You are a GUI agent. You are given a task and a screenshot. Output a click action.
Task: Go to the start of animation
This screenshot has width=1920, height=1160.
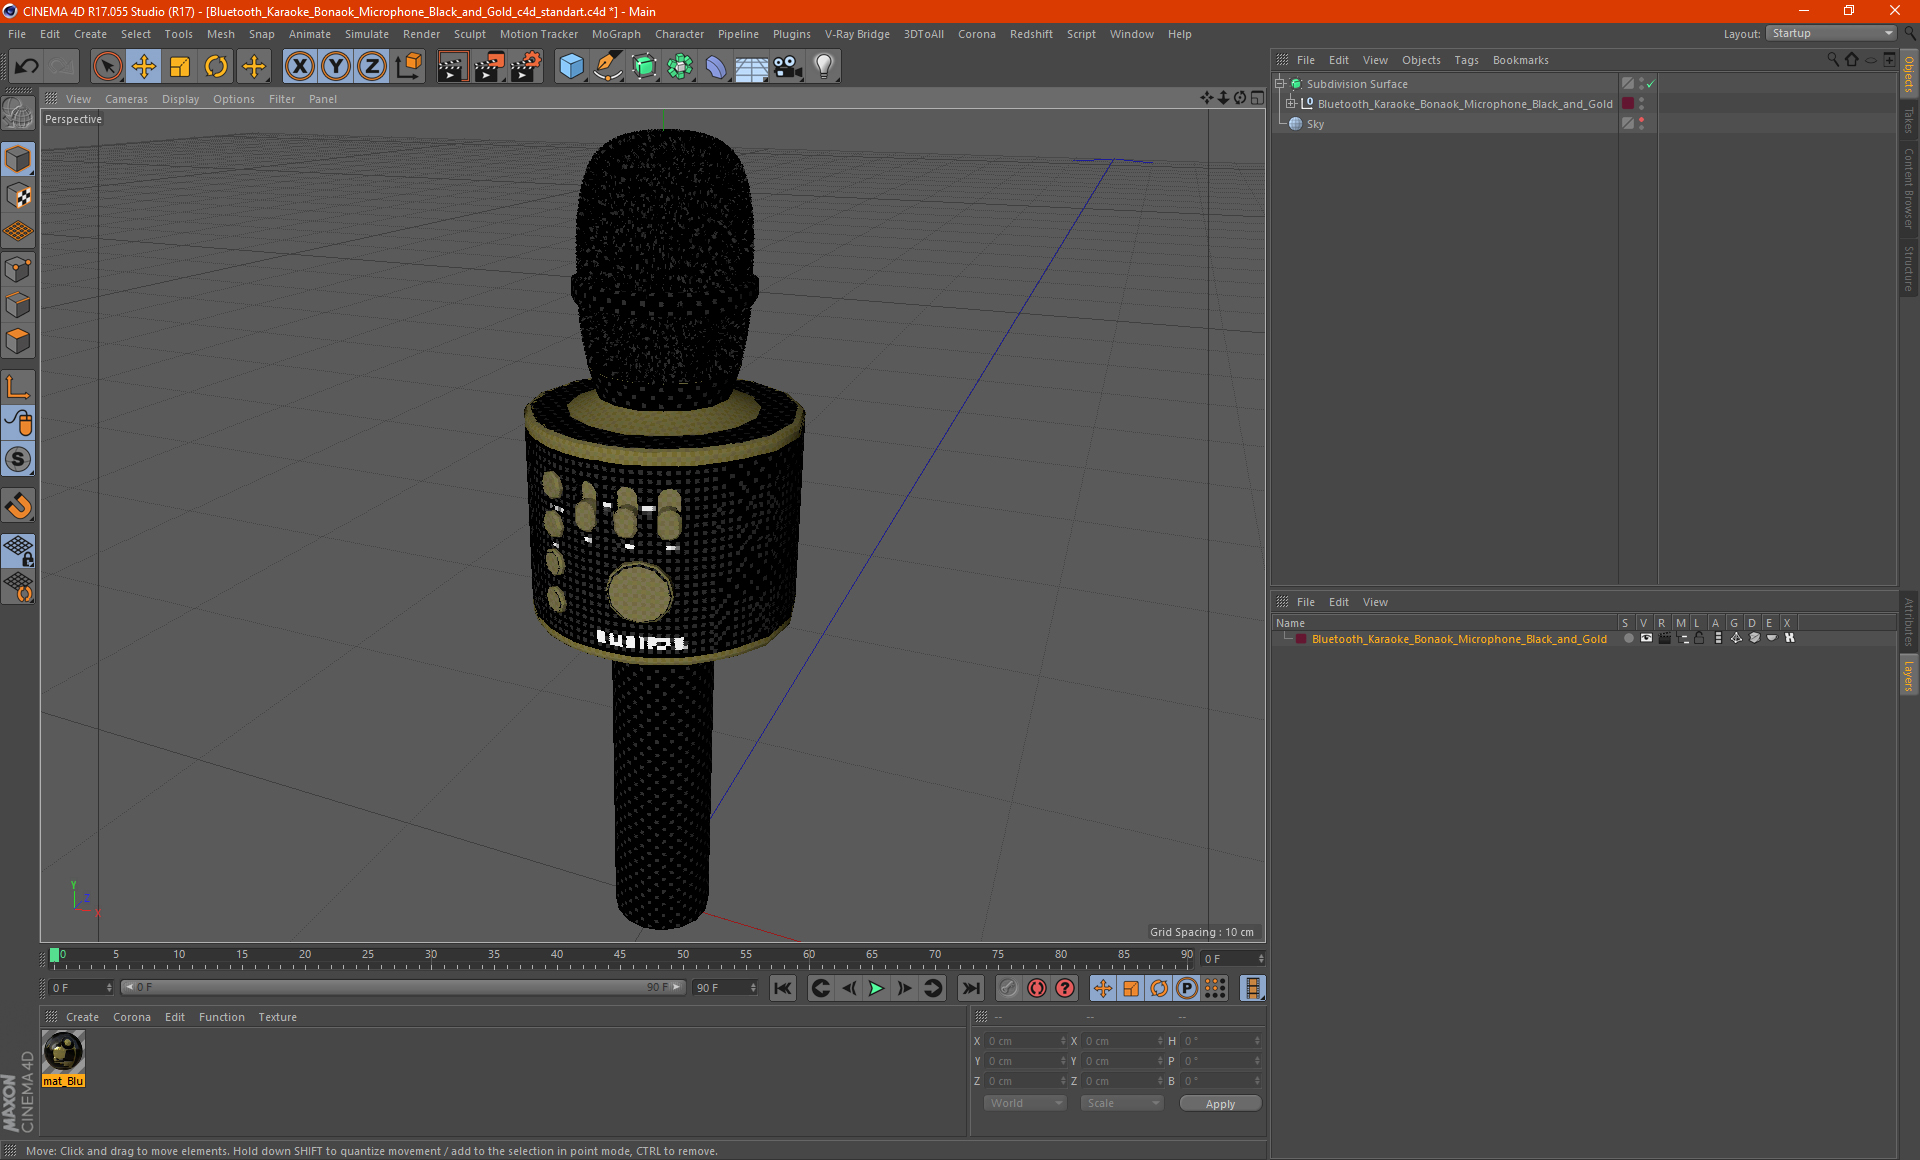coord(783,988)
